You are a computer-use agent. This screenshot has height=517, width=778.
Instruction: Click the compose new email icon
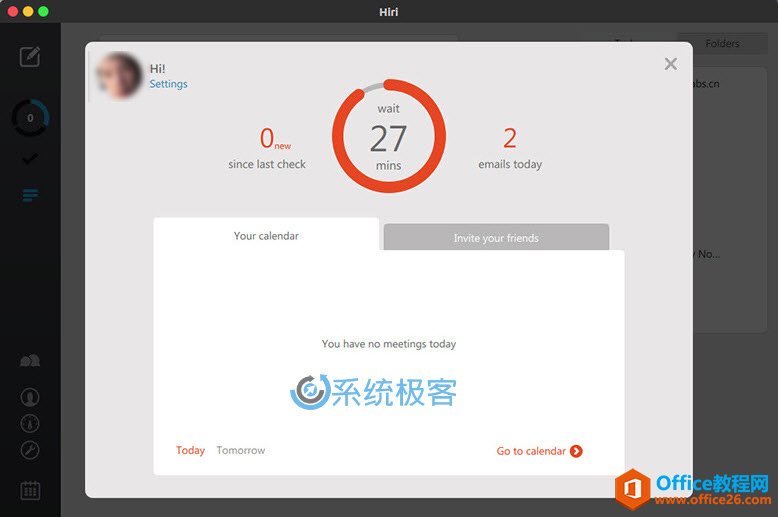[30, 57]
